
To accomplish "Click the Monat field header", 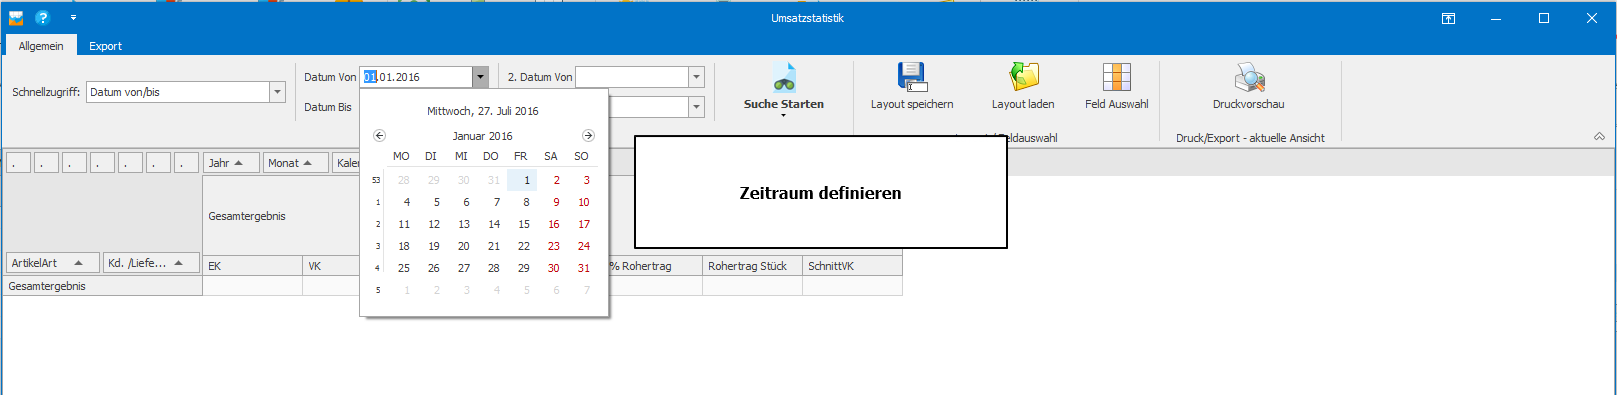I will tap(296, 163).
